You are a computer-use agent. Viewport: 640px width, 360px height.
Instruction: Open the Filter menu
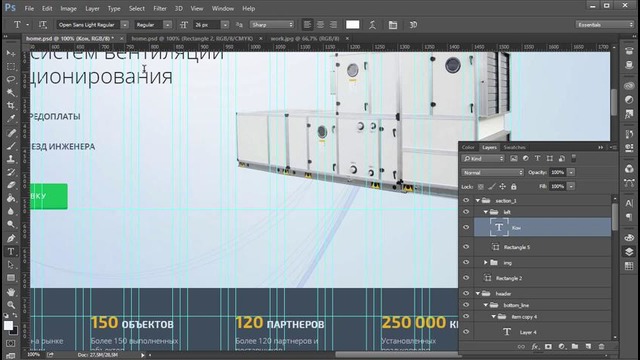[160, 9]
